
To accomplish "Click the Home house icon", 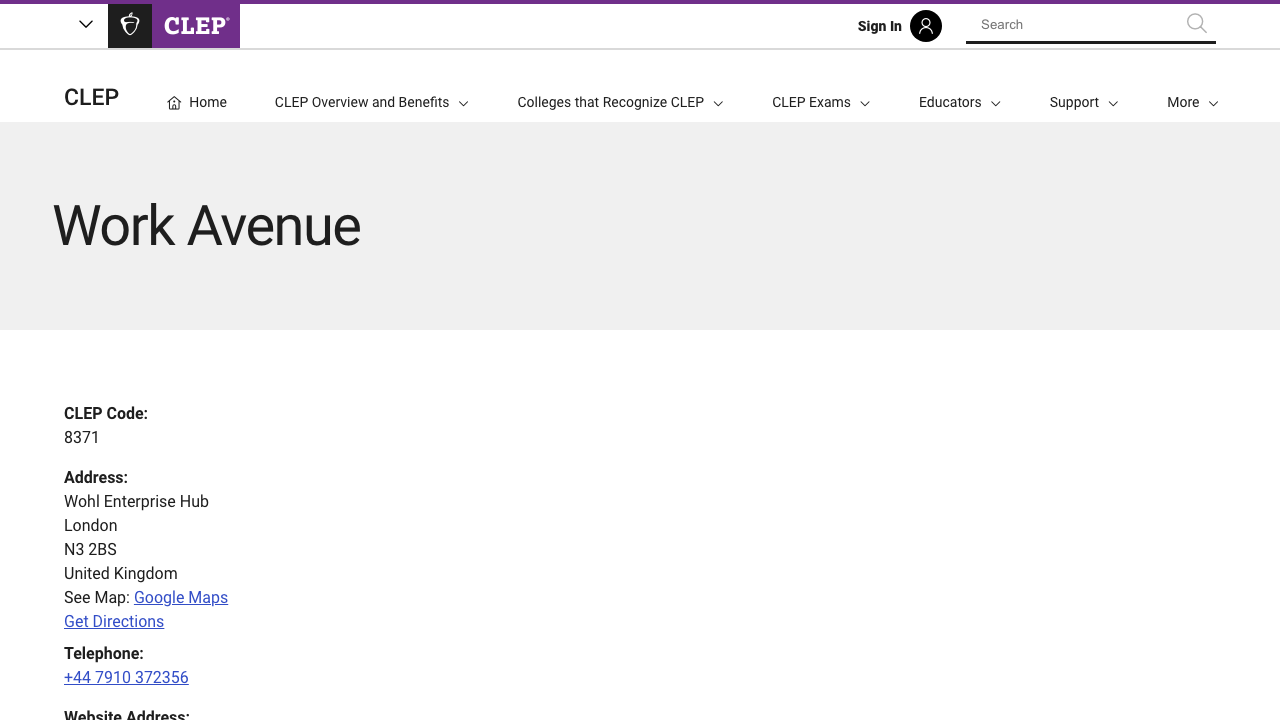I will click(174, 103).
